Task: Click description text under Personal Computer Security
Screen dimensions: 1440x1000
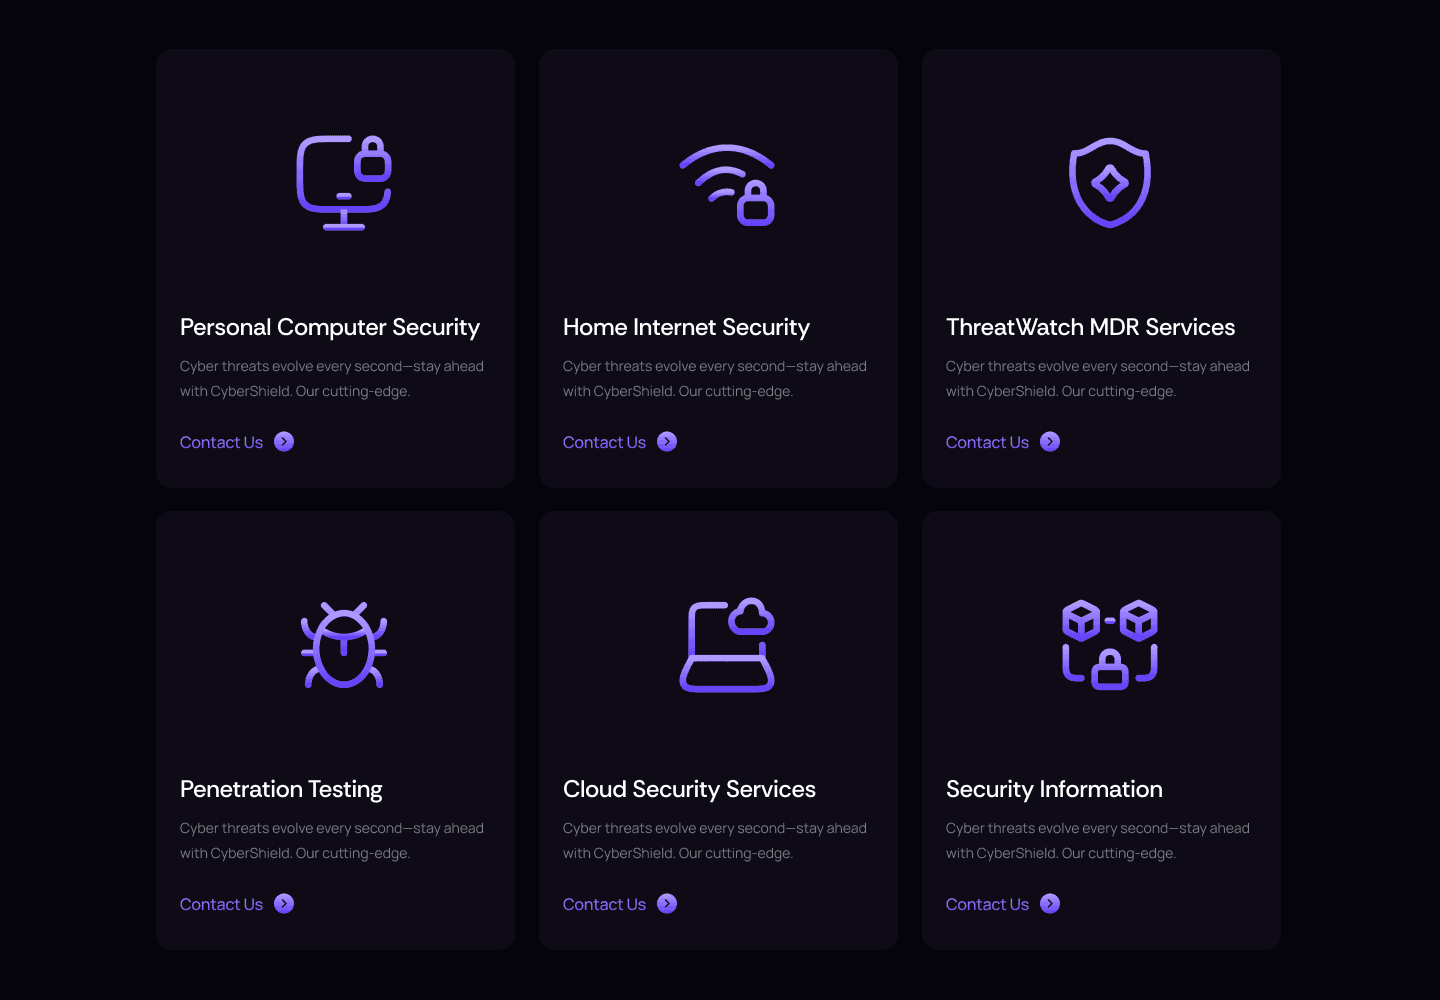Action: (332, 379)
